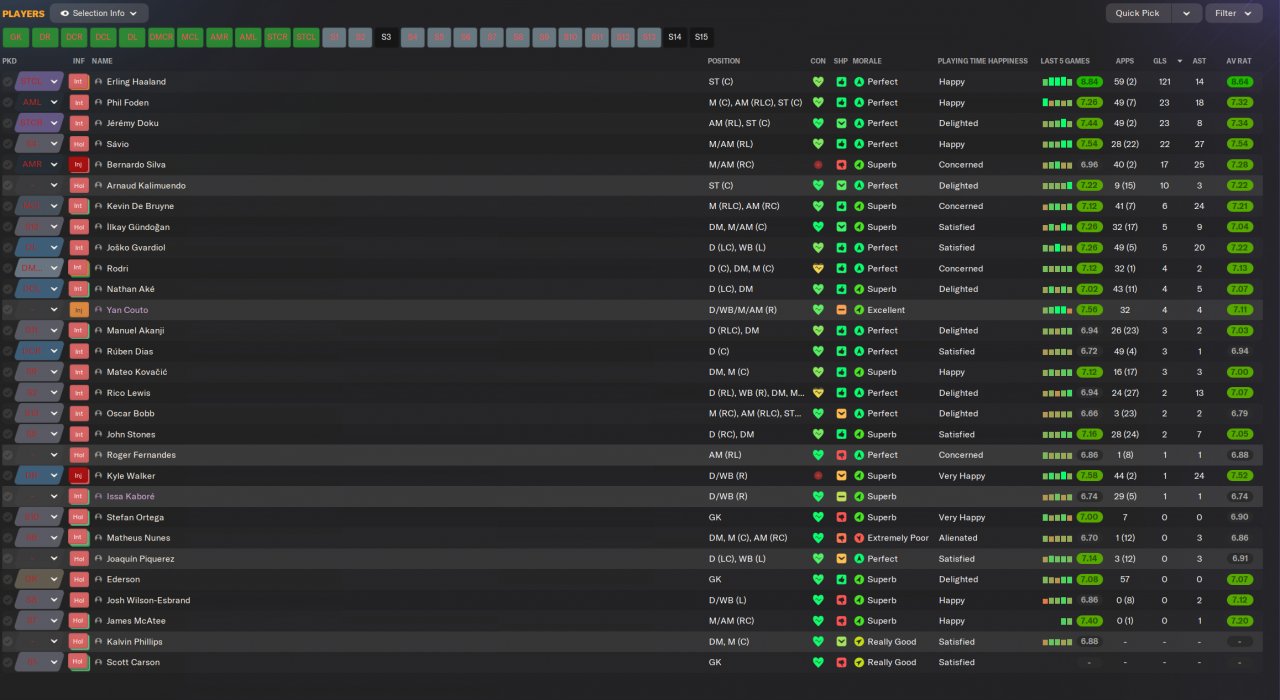Tick the select circle for Ederson
1280x700 pixels.
tap(8, 580)
